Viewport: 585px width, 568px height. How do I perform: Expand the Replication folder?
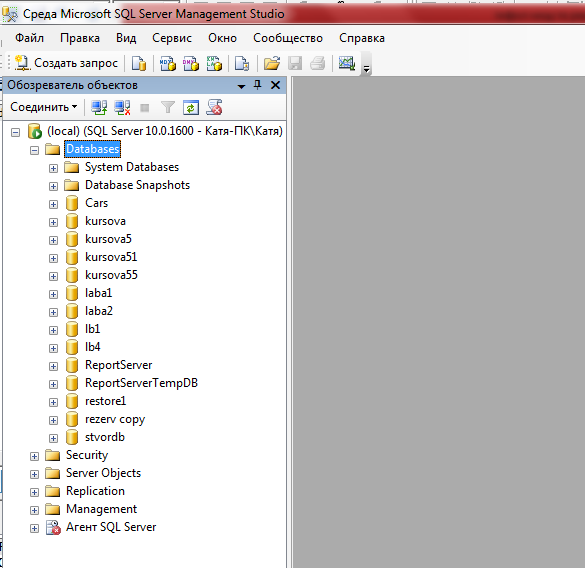pyautogui.click(x=34, y=493)
